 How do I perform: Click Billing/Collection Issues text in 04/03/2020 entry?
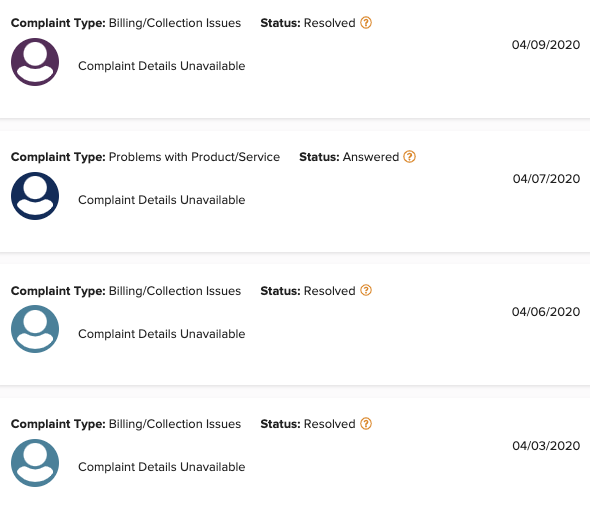[x=175, y=424]
